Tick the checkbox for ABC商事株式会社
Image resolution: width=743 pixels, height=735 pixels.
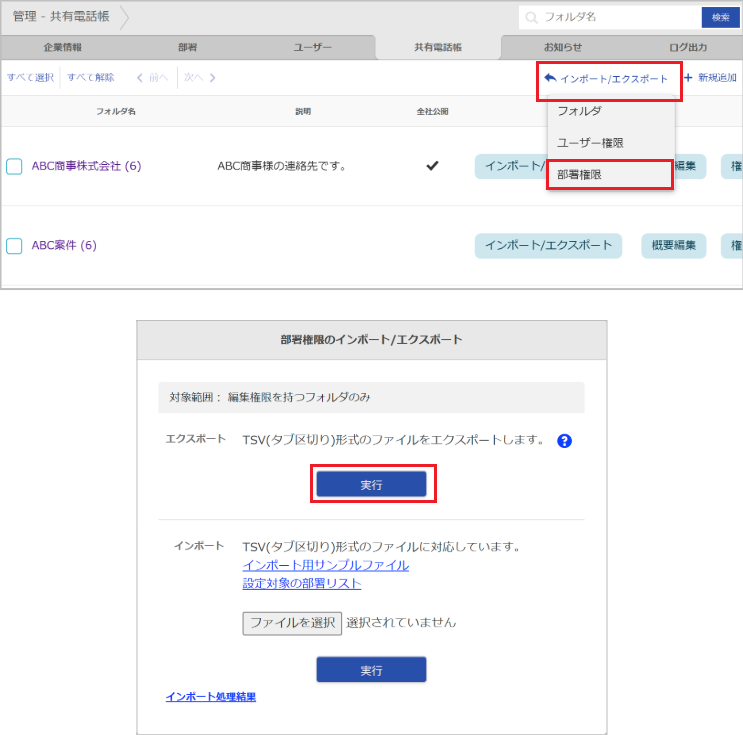coord(14,166)
